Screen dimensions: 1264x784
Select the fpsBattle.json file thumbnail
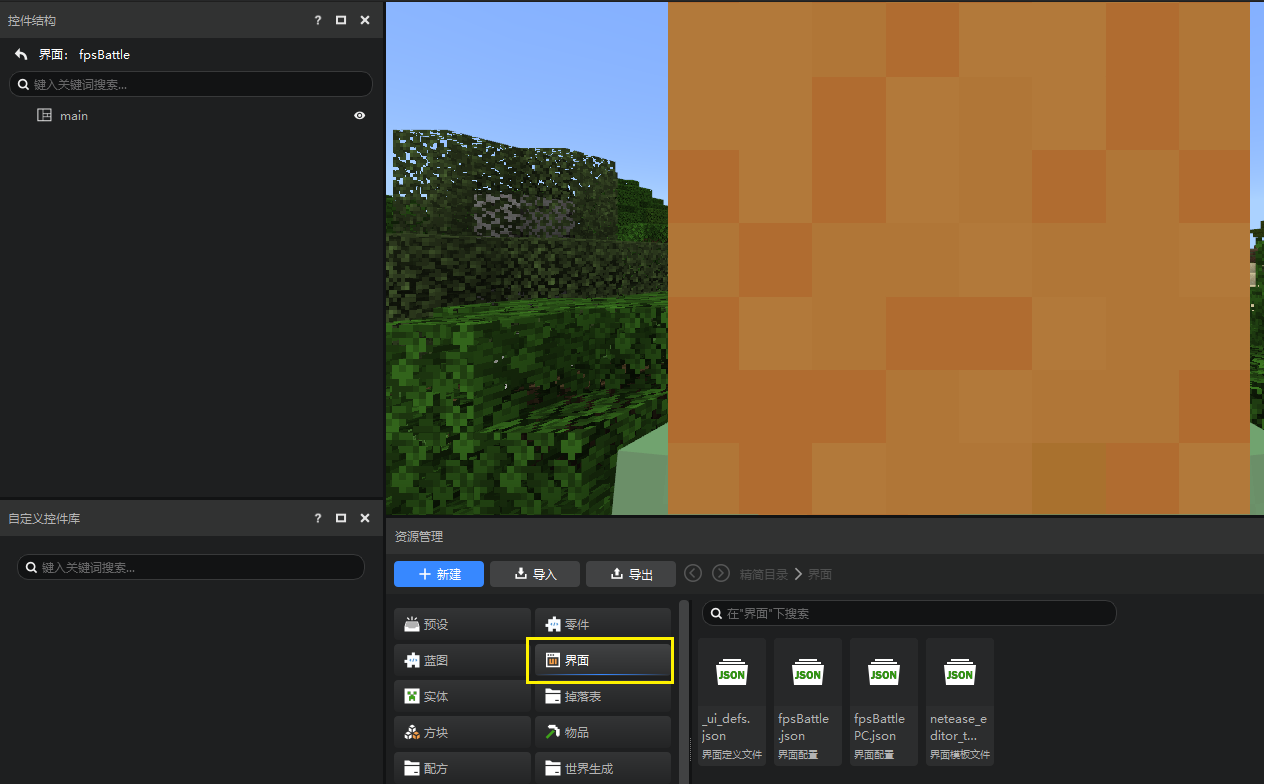[808, 701]
